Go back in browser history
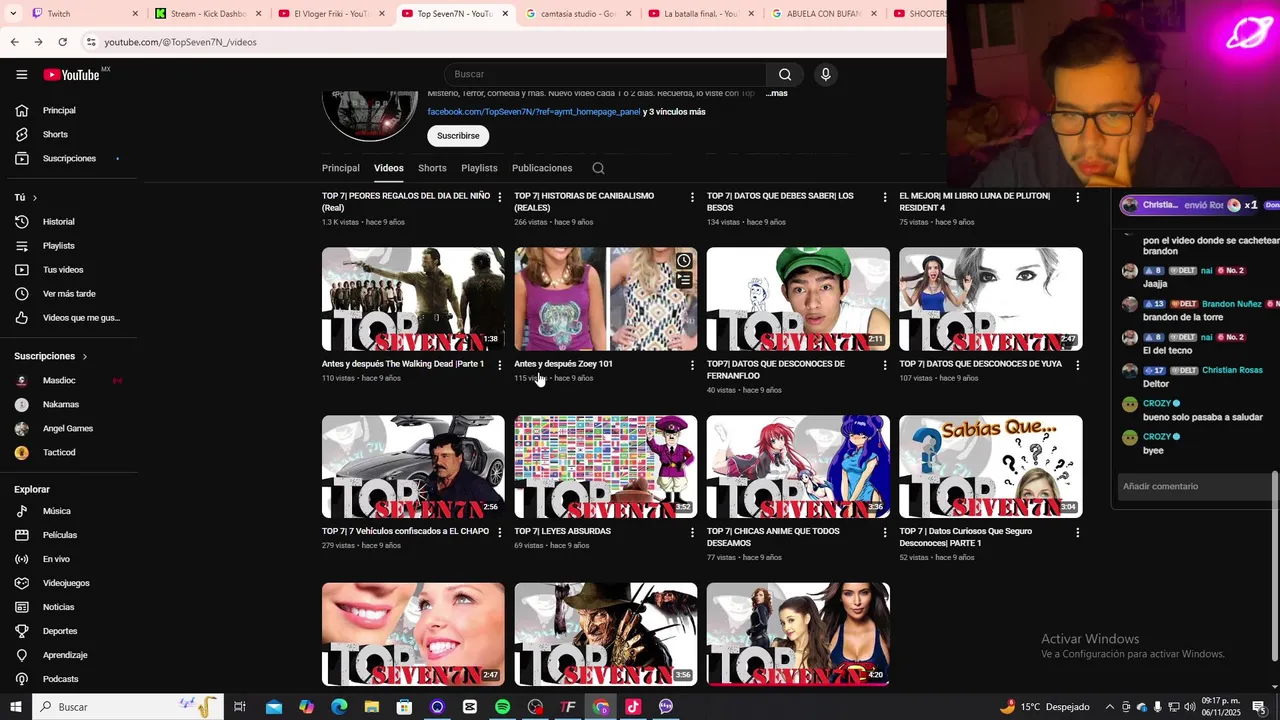Screen dimensions: 1280x720 tap(14, 42)
